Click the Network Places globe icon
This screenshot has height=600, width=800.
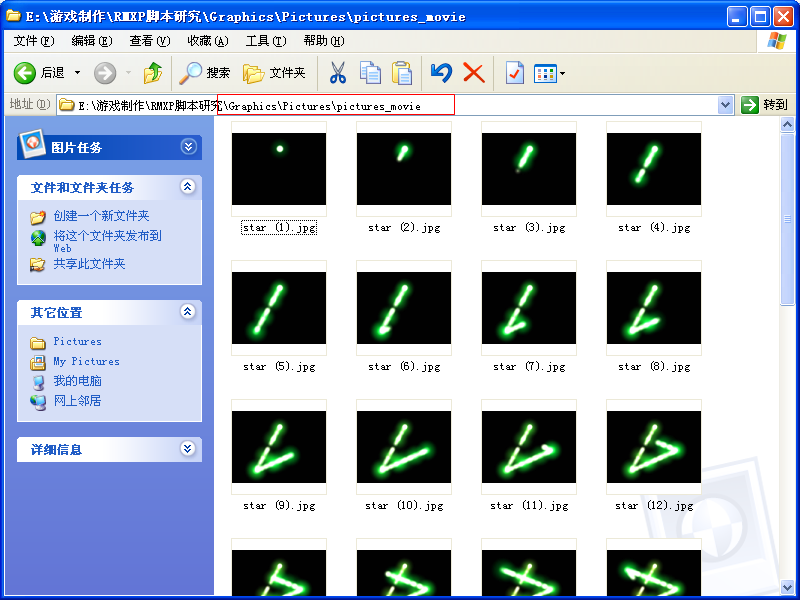coord(38,402)
